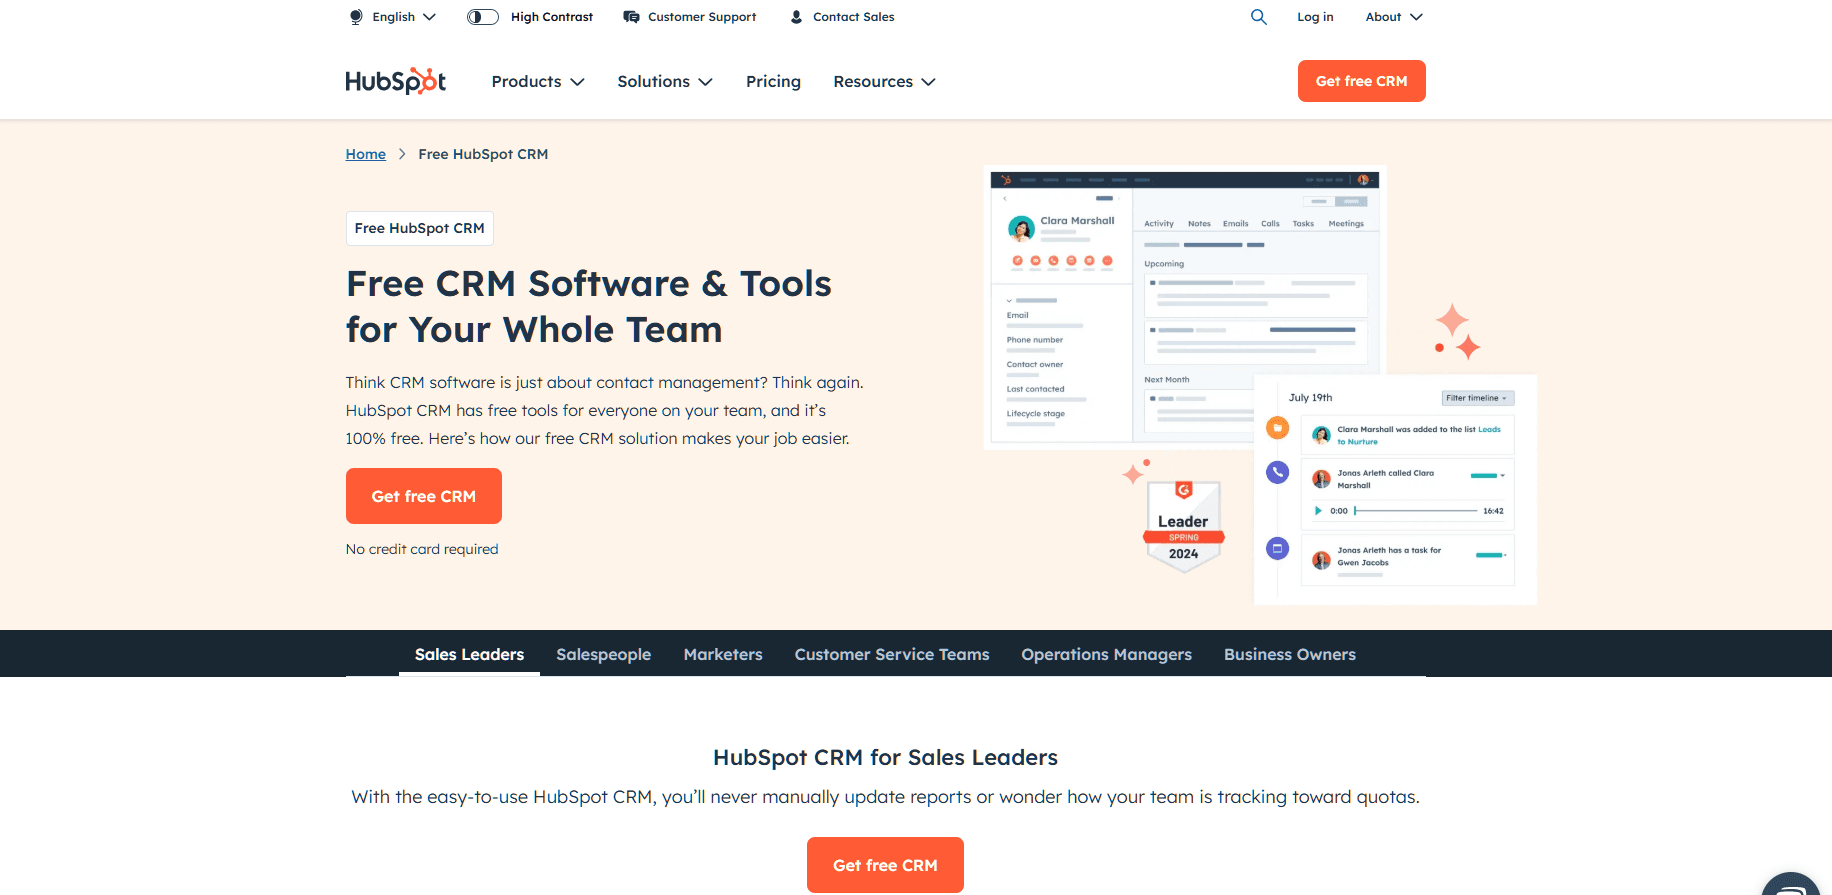Open the Customer Service Teams tab
Viewport: 1832px width, 895px height.
[892, 654]
